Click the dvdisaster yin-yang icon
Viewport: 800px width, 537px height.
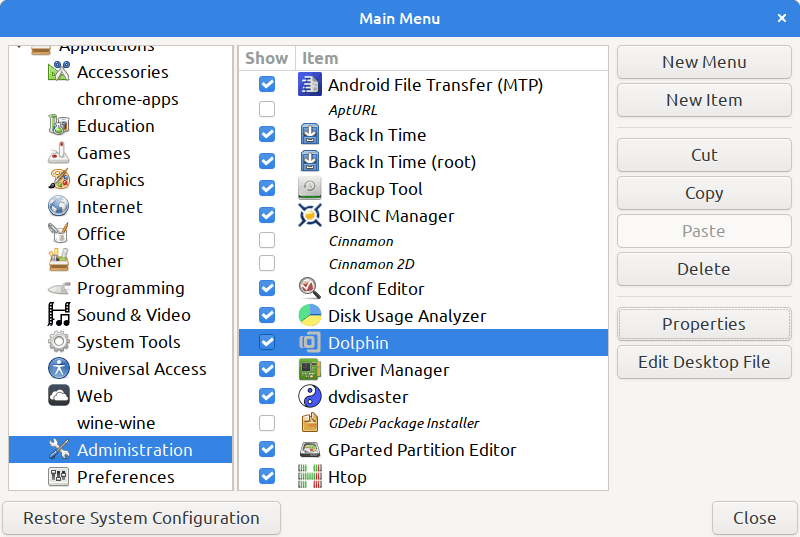[x=310, y=397]
